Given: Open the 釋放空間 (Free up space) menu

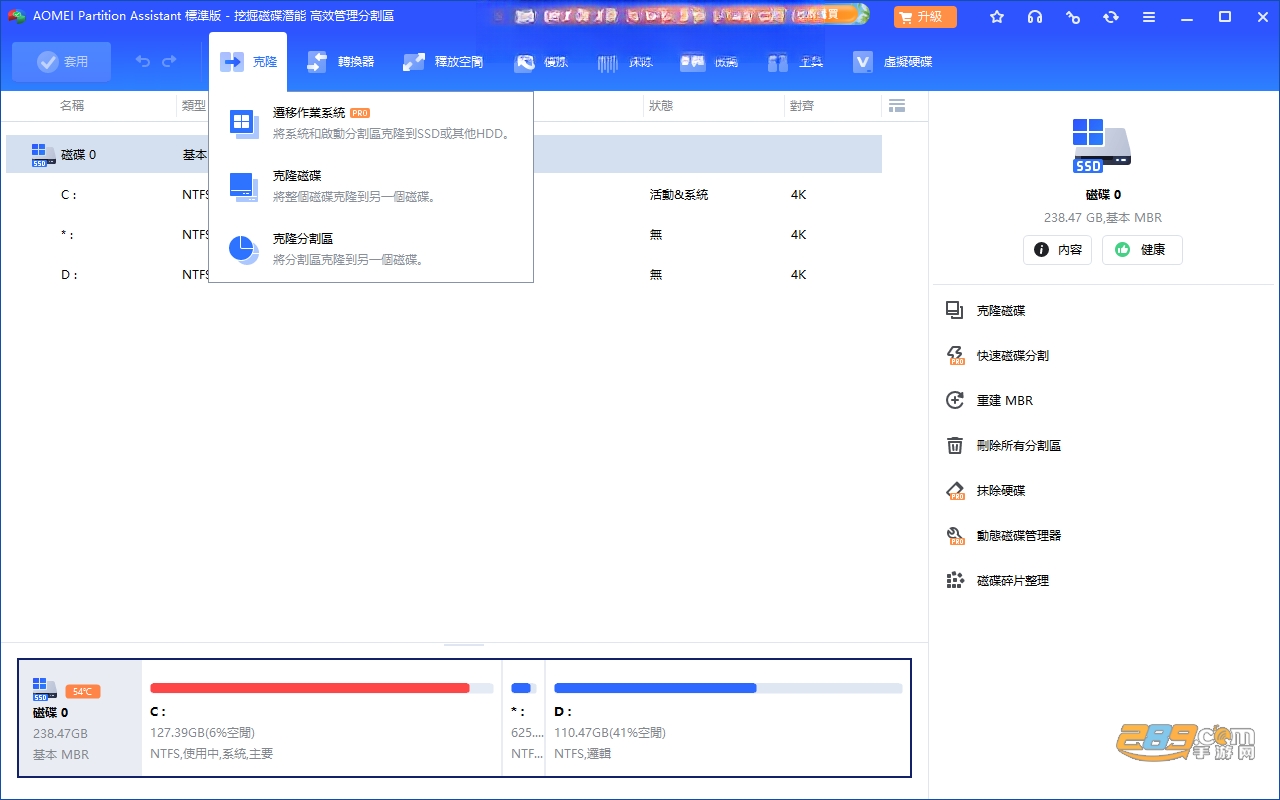Looking at the screenshot, I should click(x=442, y=62).
